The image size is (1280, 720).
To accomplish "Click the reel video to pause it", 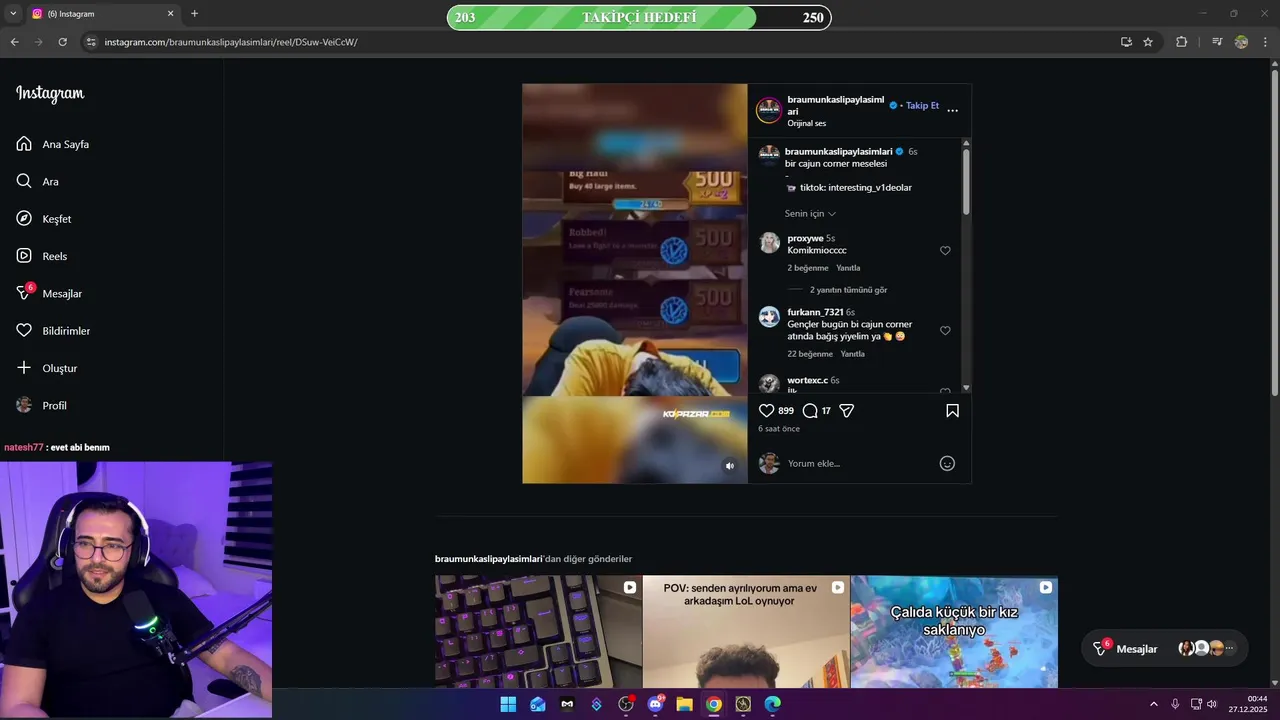I will coord(634,283).
